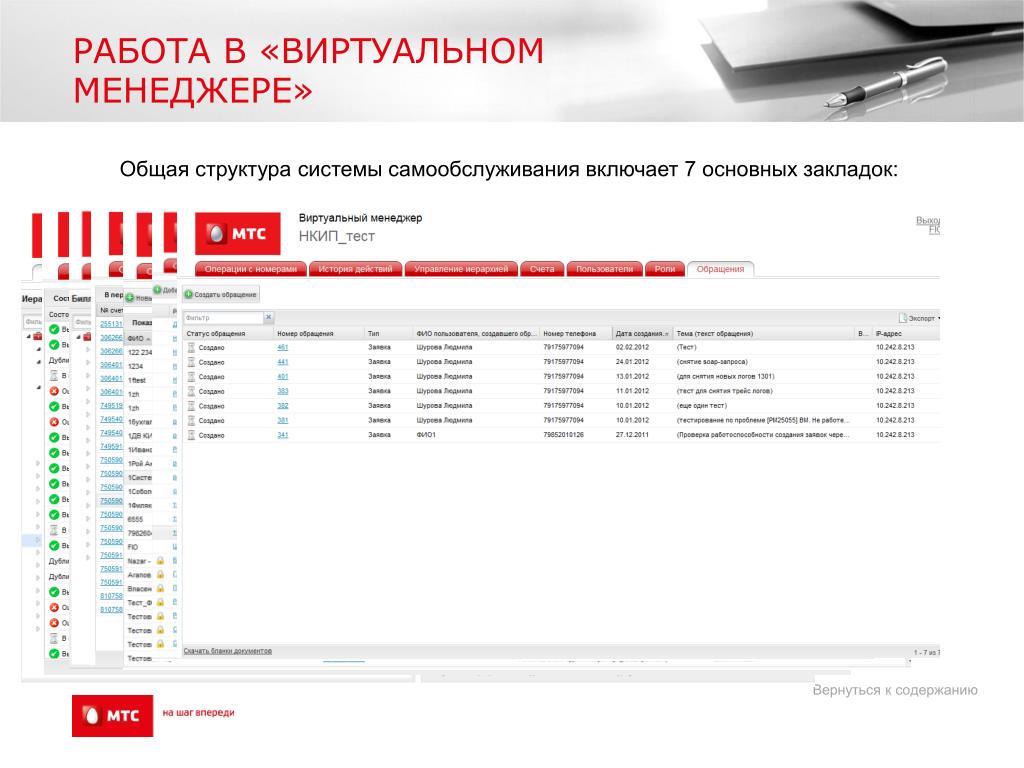
Task: Click the ФИО1 user cell
Action: click(x=426, y=435)
